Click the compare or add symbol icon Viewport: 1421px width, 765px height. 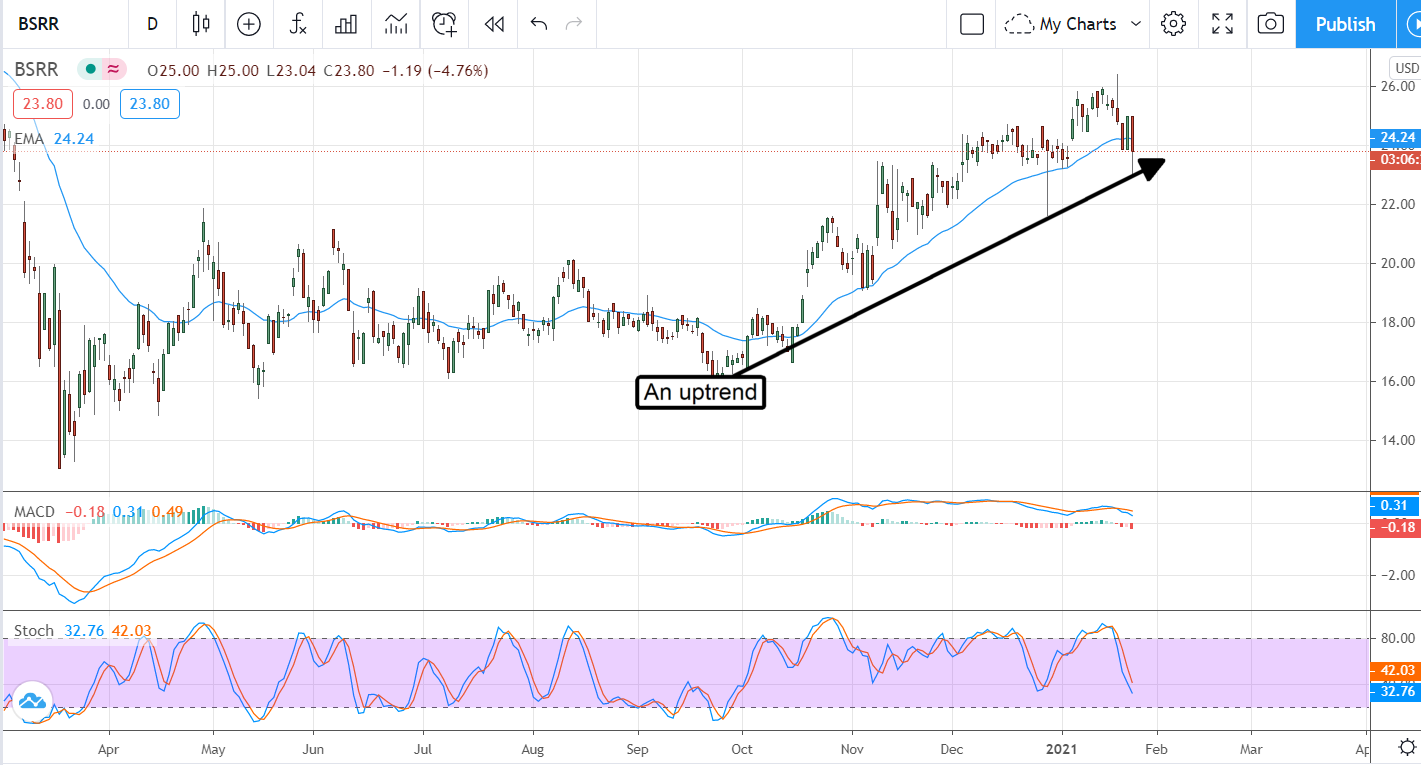pos(248,24)
